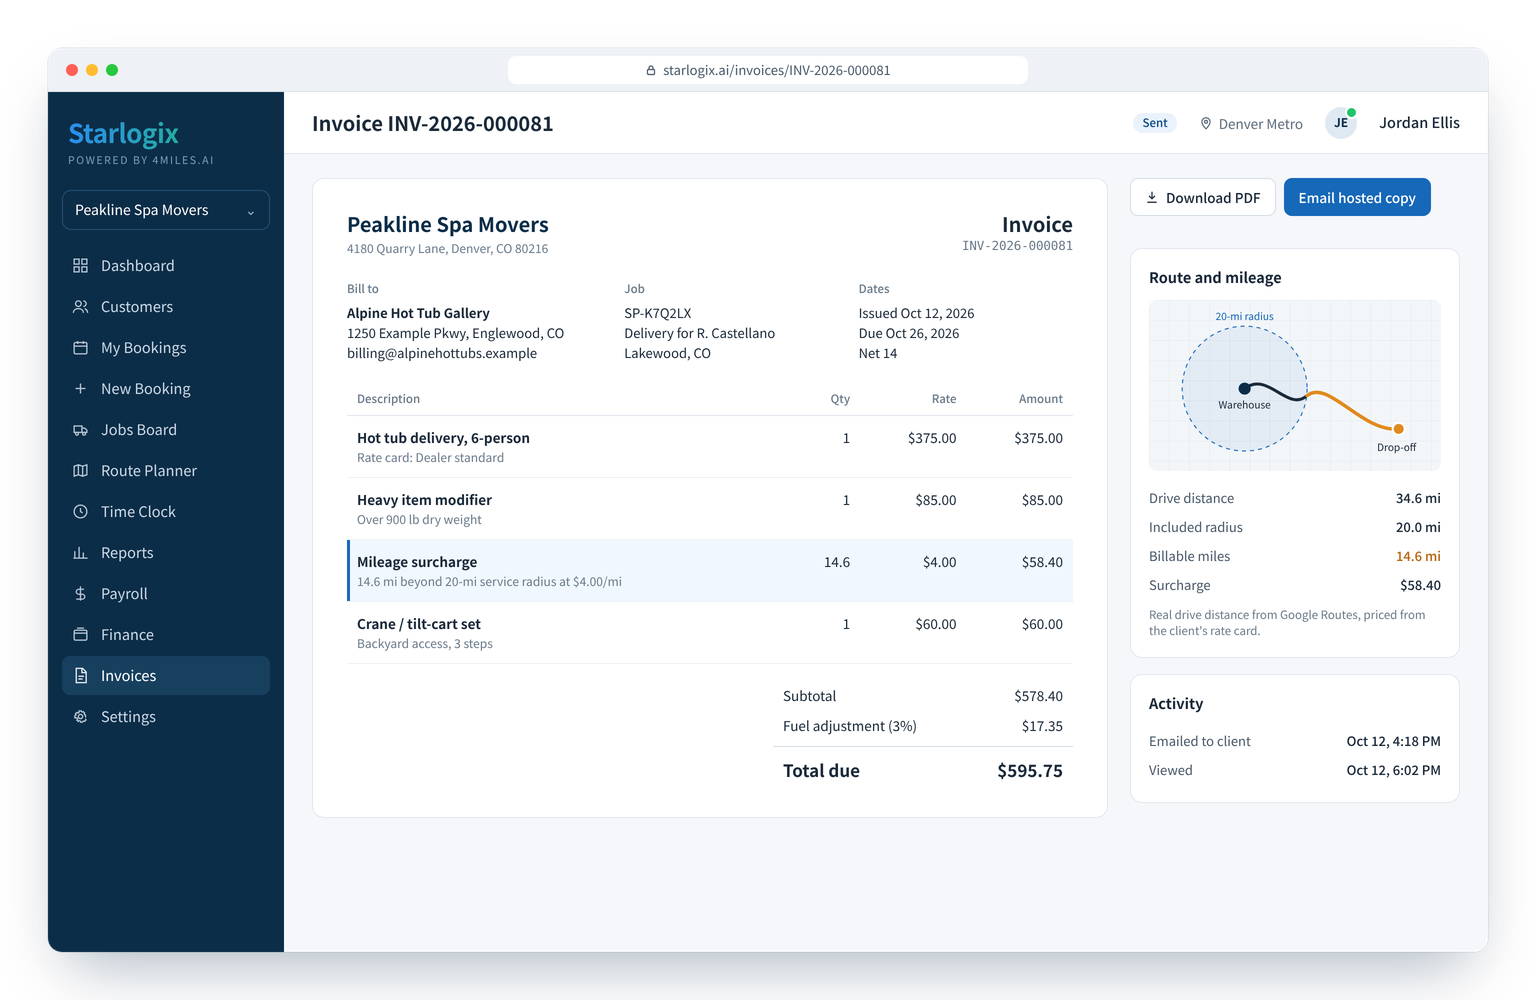Image resolution: width=1536 pixels, height=1000 pixels.
Task: Click the Time Clock icon
Action: pyautogui.click(x=81, y=512)
